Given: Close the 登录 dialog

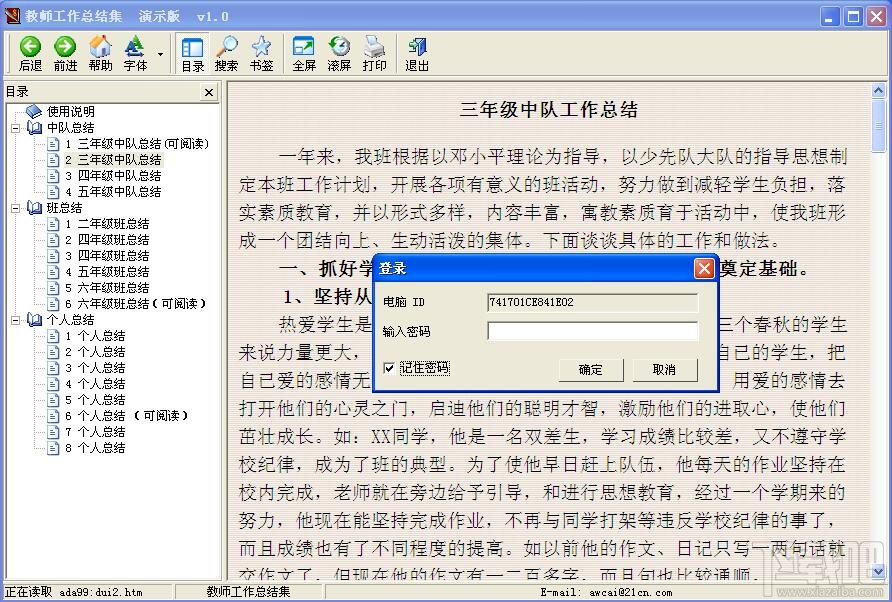Looking at the screenshot, I should click(x=704, y=269).
